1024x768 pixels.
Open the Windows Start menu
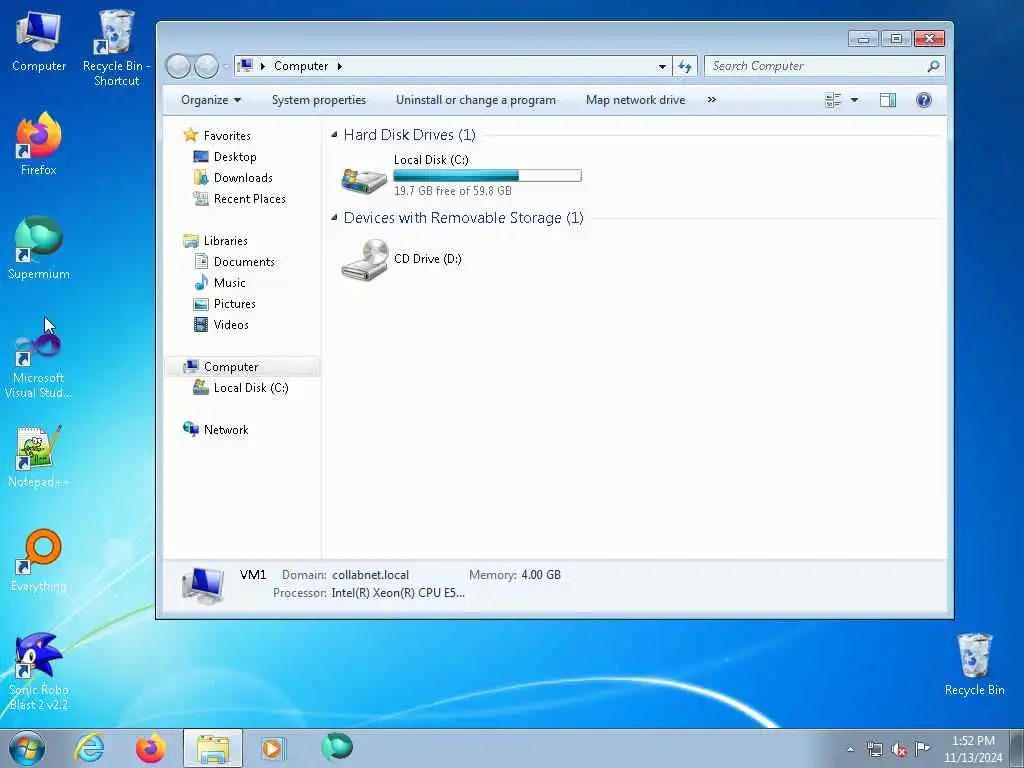click(x=27, y=748)
